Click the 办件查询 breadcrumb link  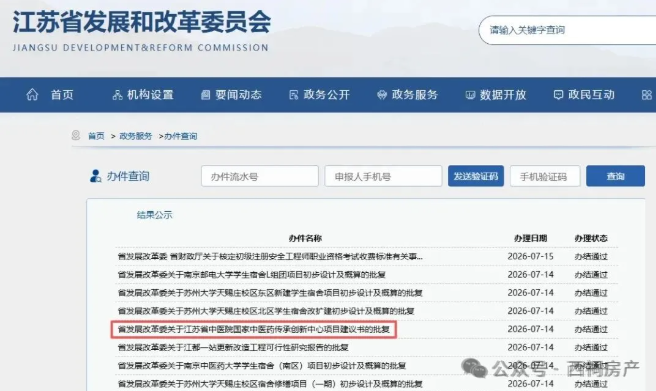click(181, 136)
